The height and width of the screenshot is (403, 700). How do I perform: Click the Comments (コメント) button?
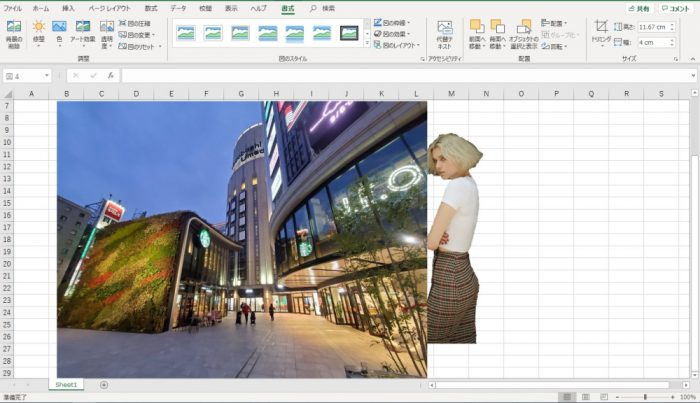coord(675,8)
